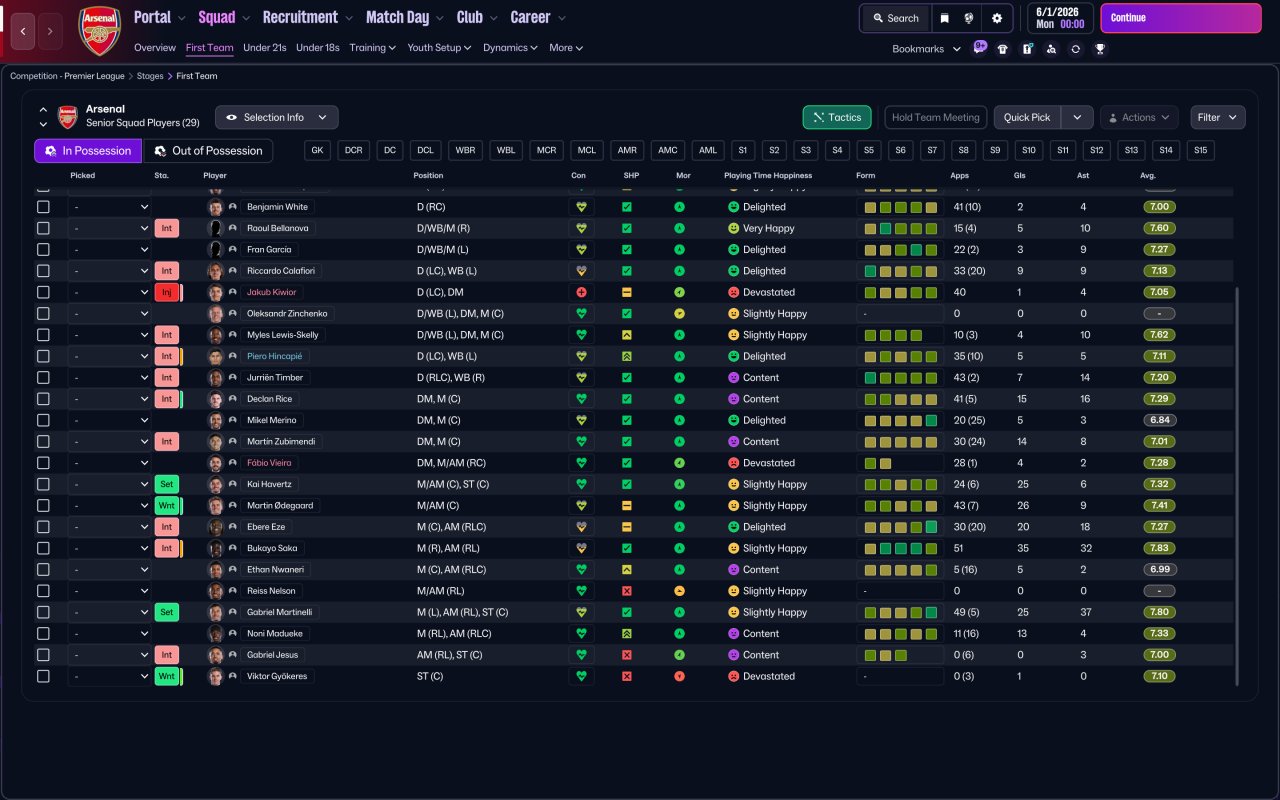Open the Dynamics submenu tab
Image resolution: width=1280 pixels, height=800 pixels.
(x=510, y=48)
